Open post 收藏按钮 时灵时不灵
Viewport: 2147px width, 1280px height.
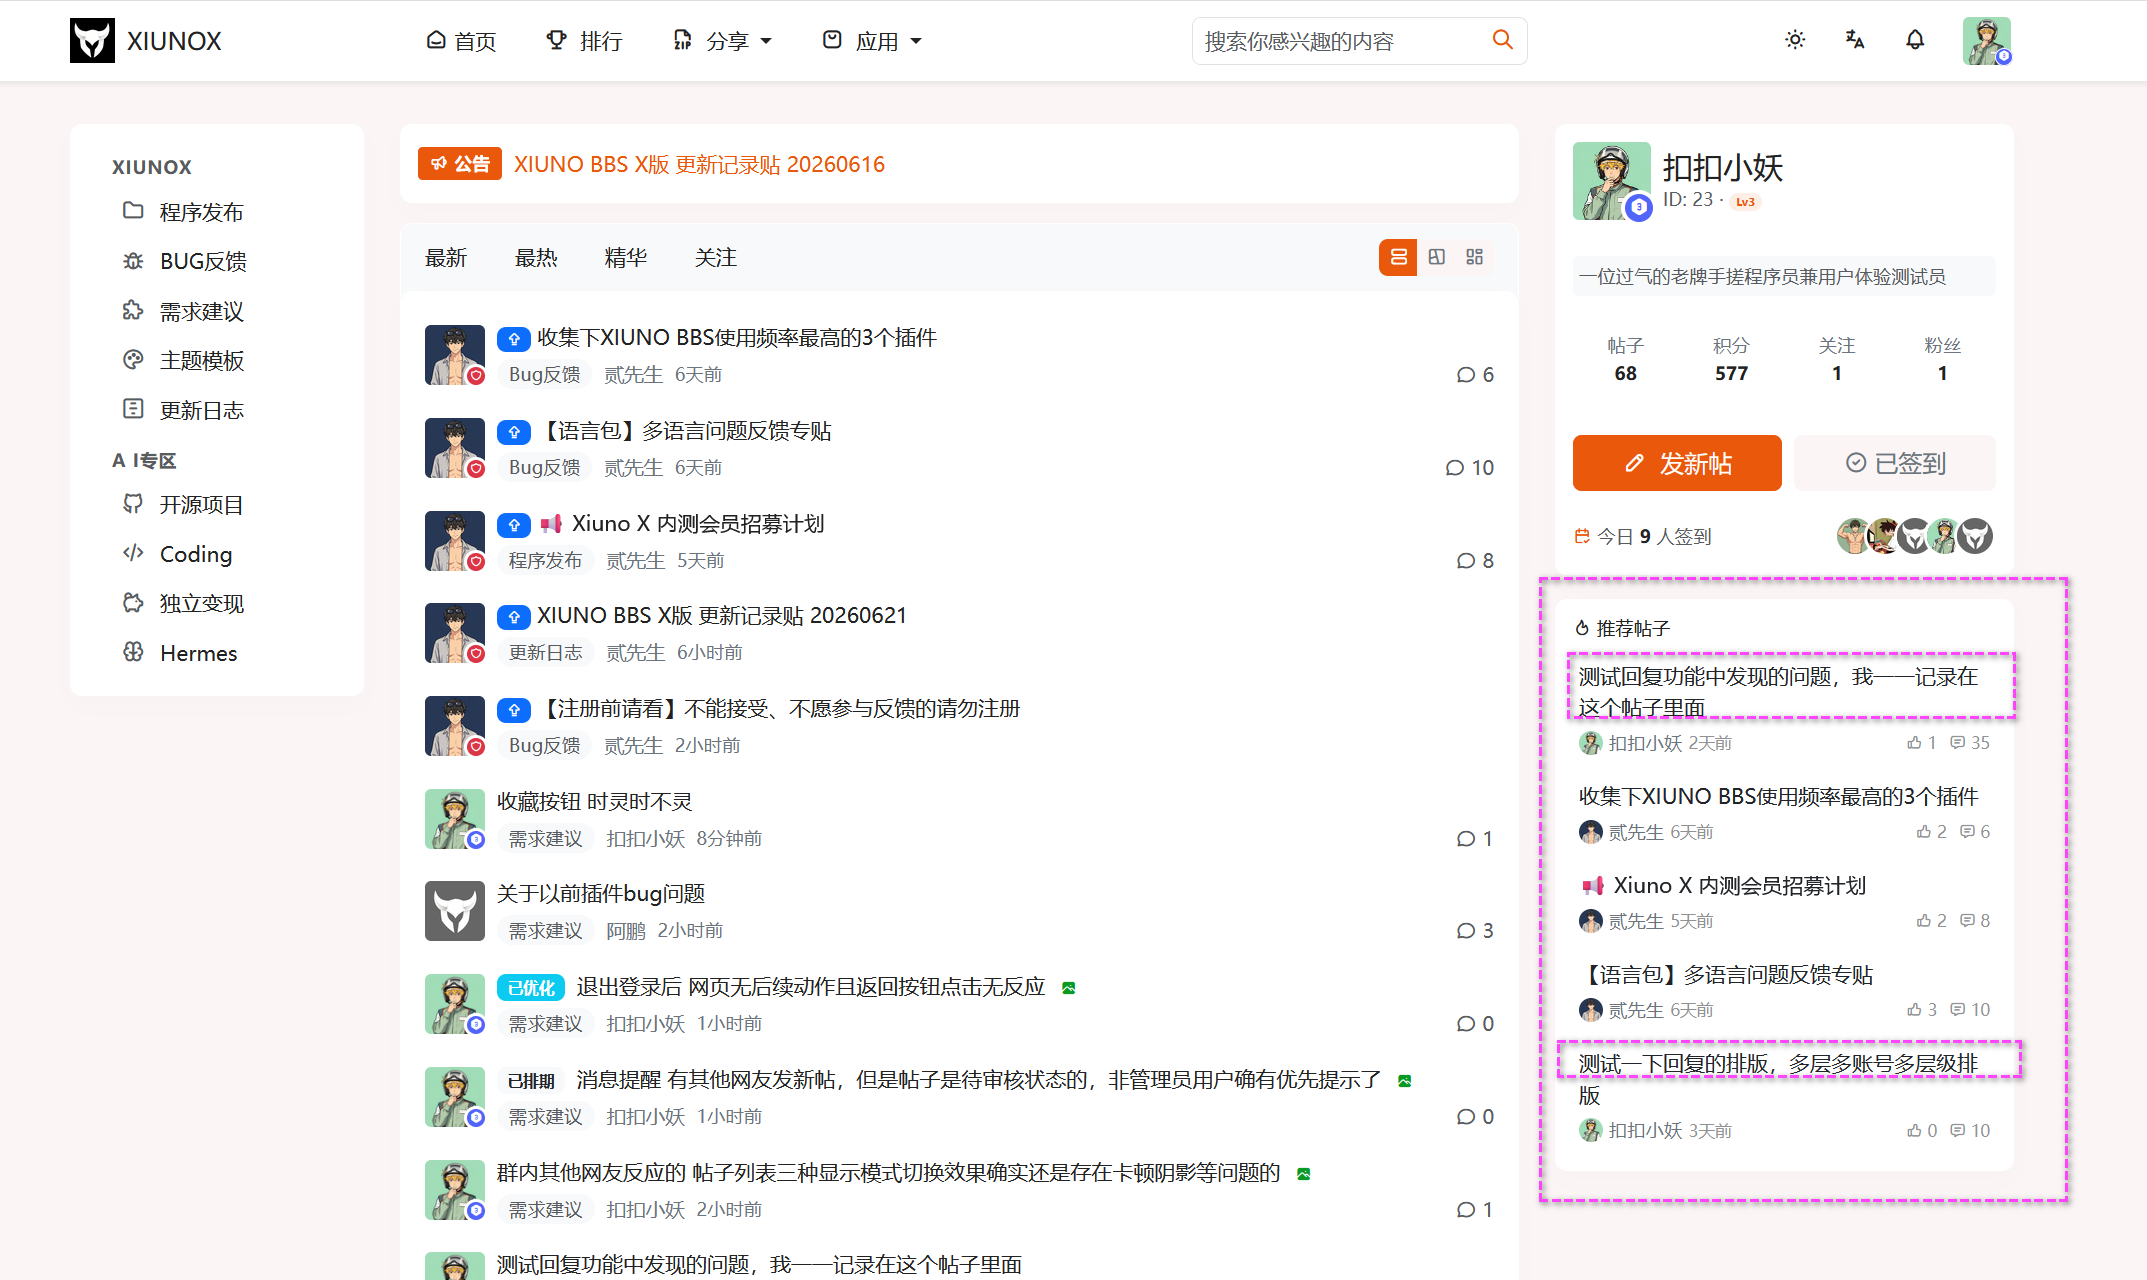(x=594, y=802)
